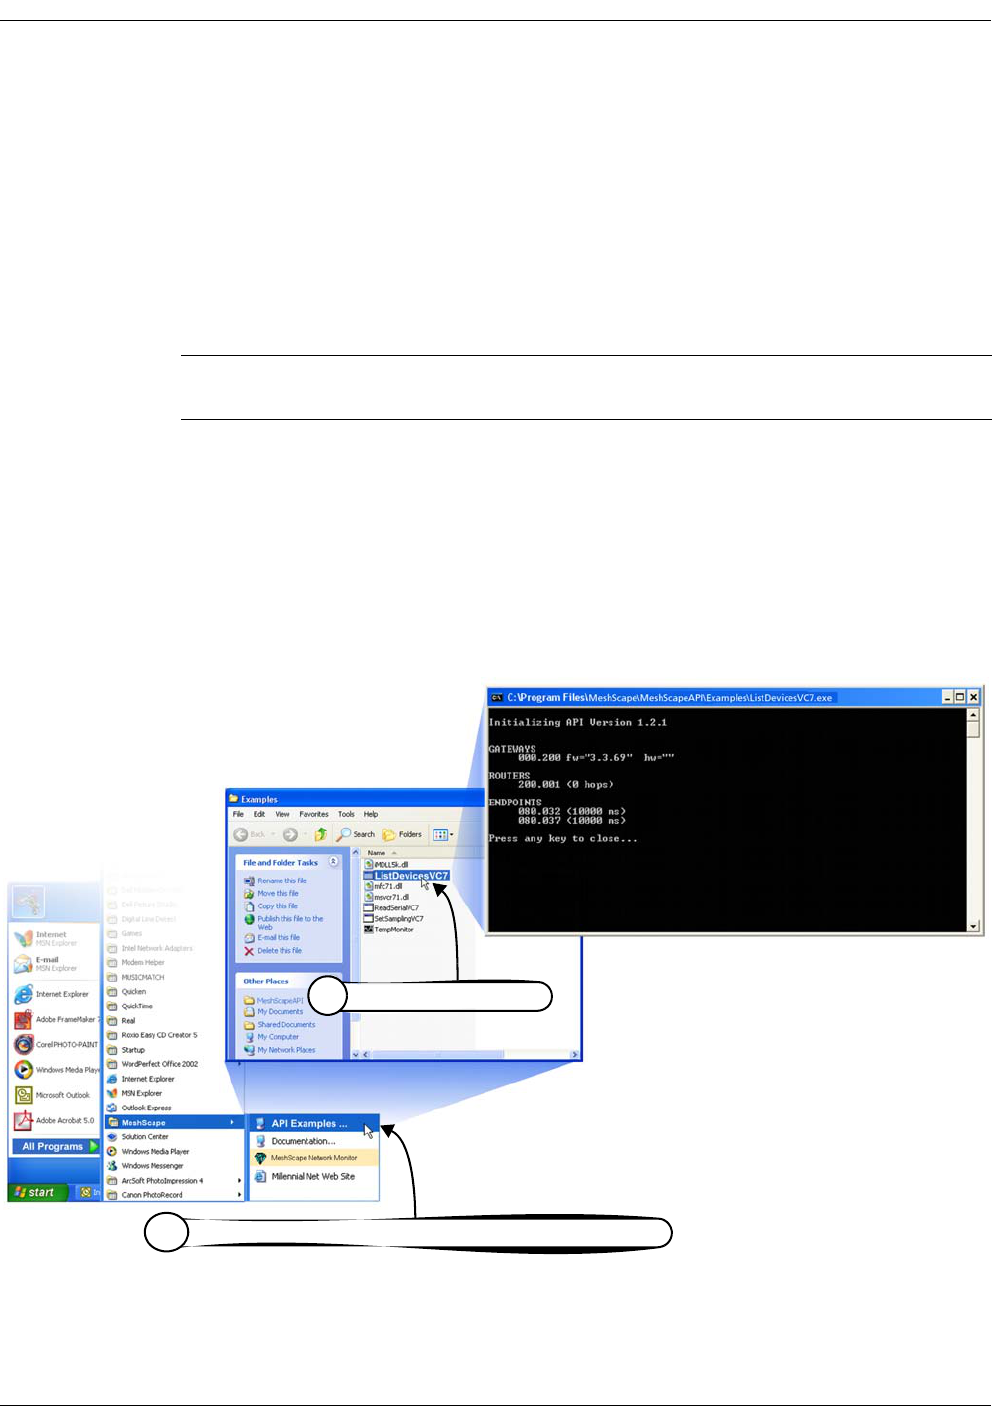Open Tools menu in Examples window
The image size is (992, 1406).
pos(346,814)
